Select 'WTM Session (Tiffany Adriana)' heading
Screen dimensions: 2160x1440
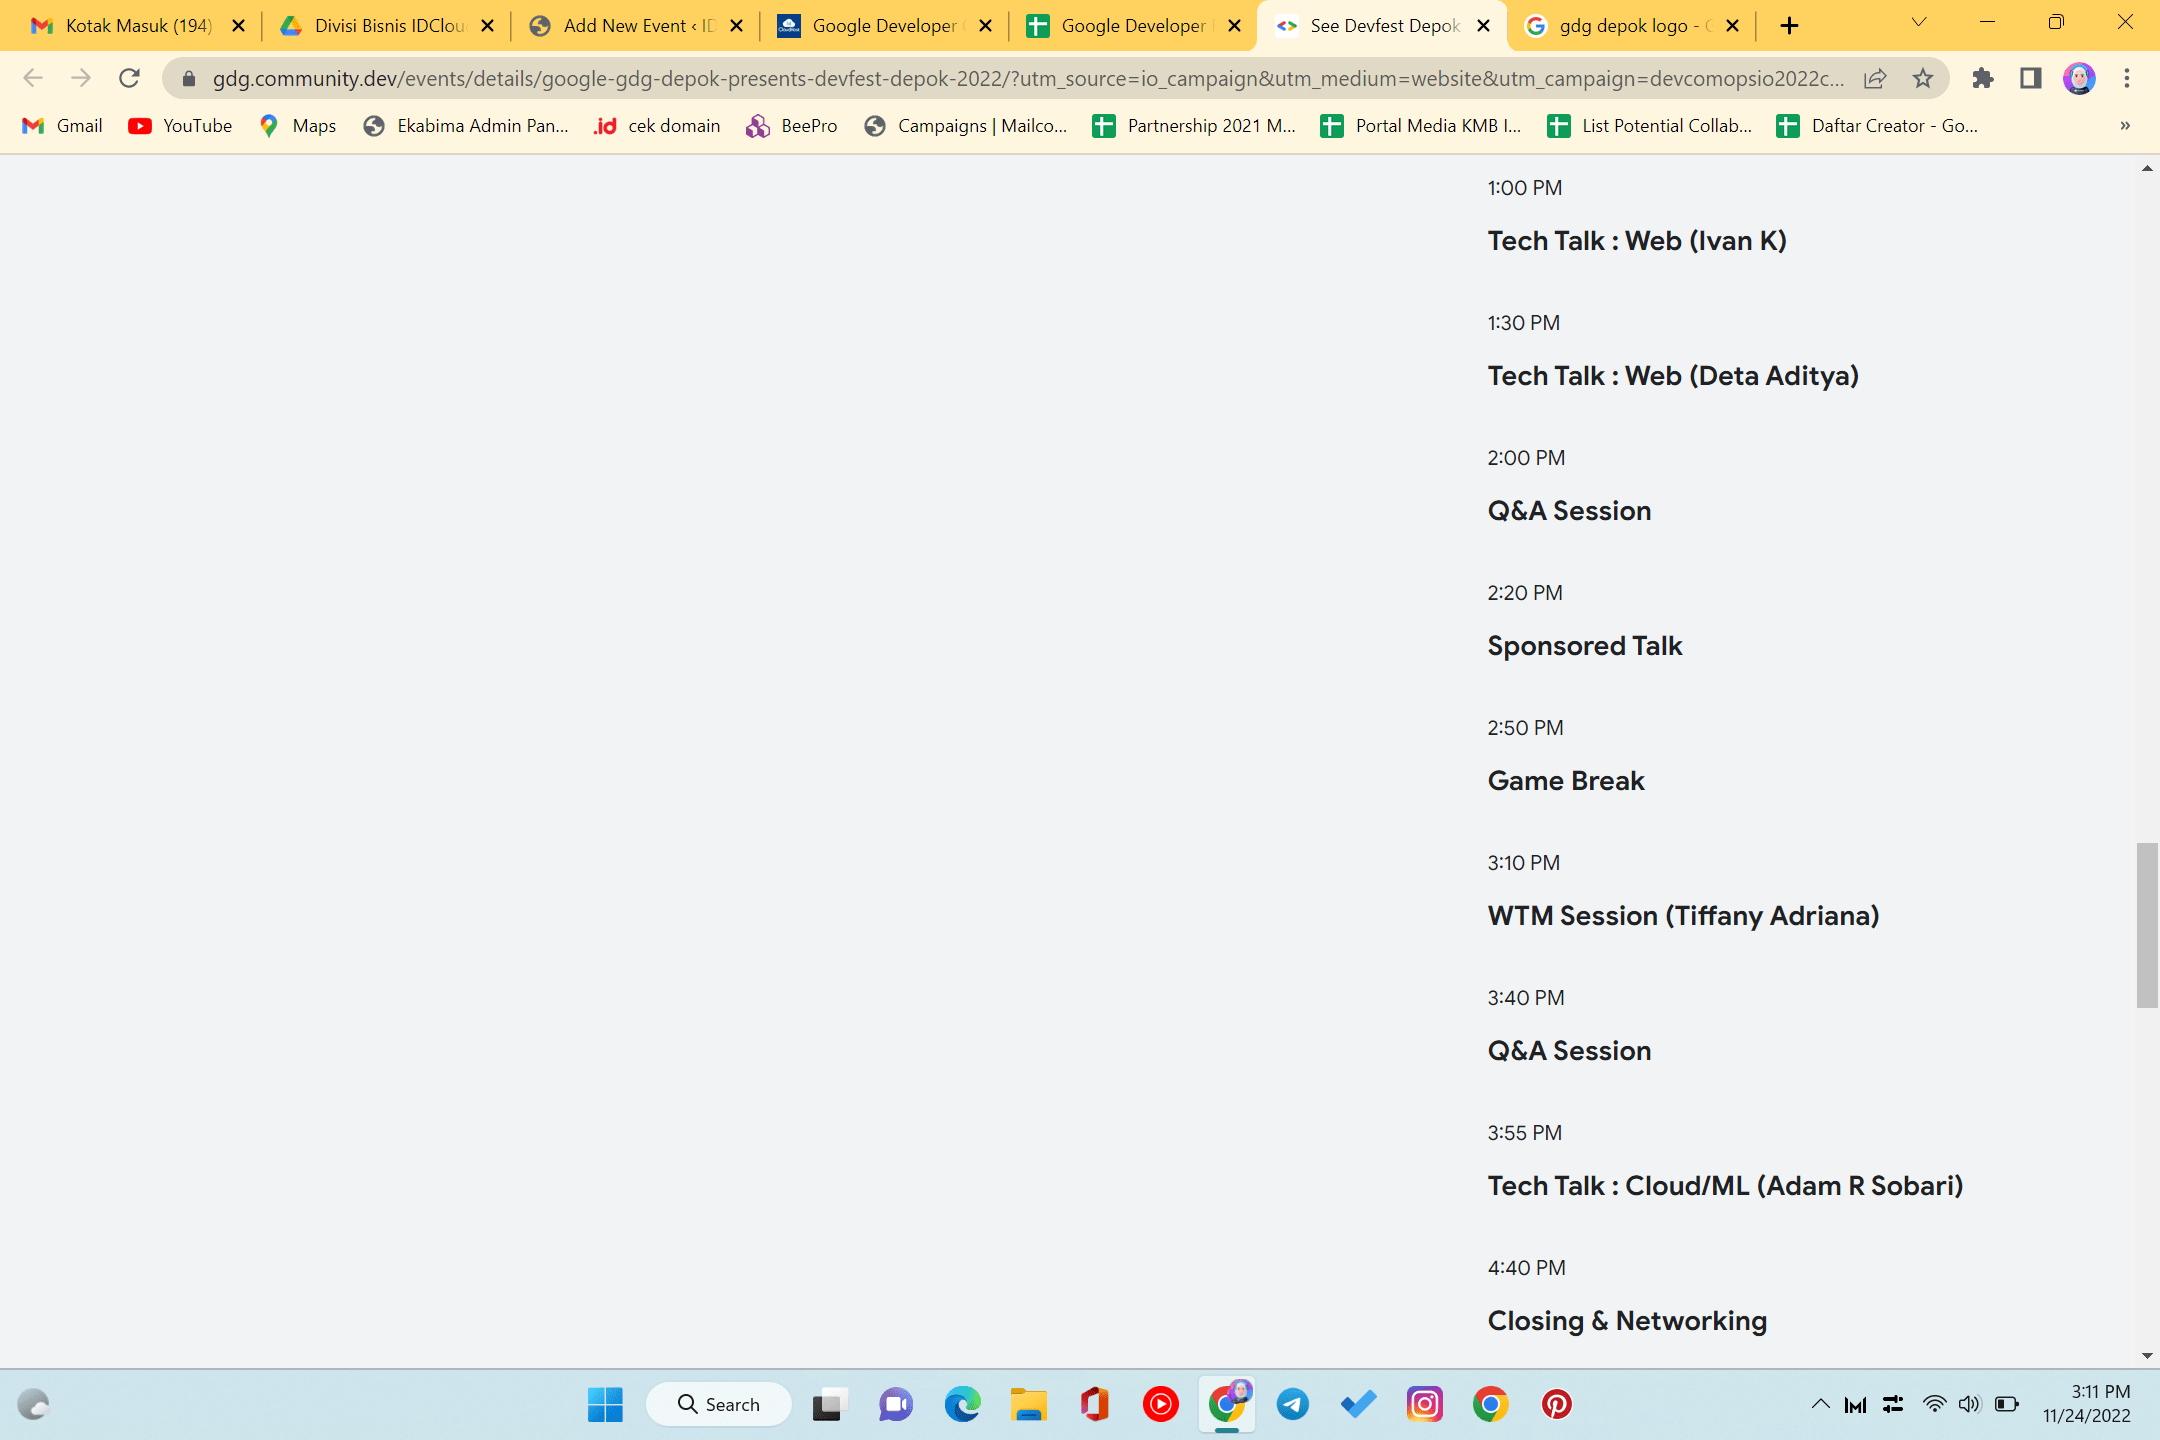click(x=1683, y=916)
